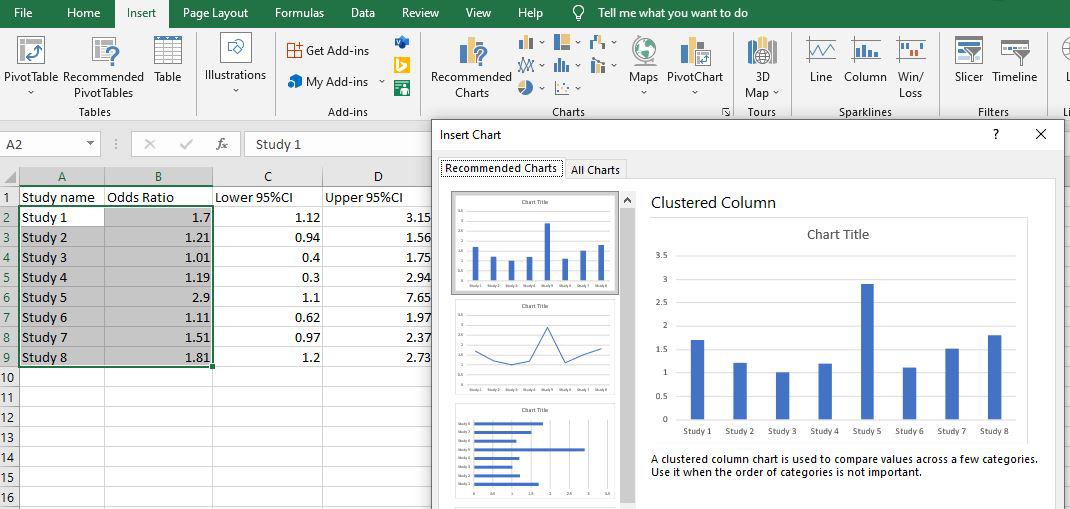Insert a Table from the ribbon
This screenshot has width=1070, height=509.
coord(167,60)
